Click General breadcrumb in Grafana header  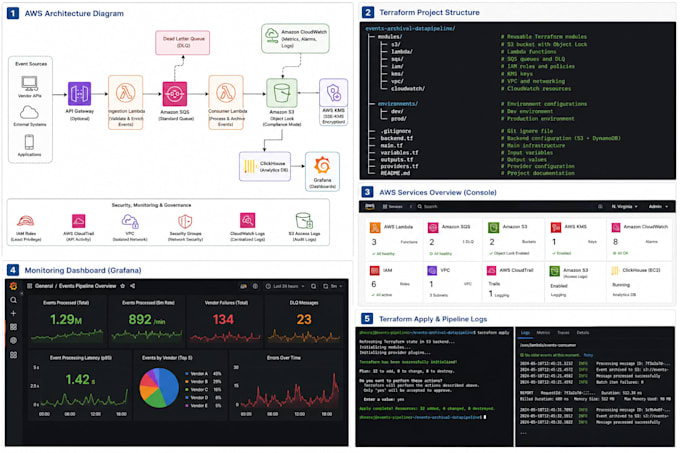[44, 286]
